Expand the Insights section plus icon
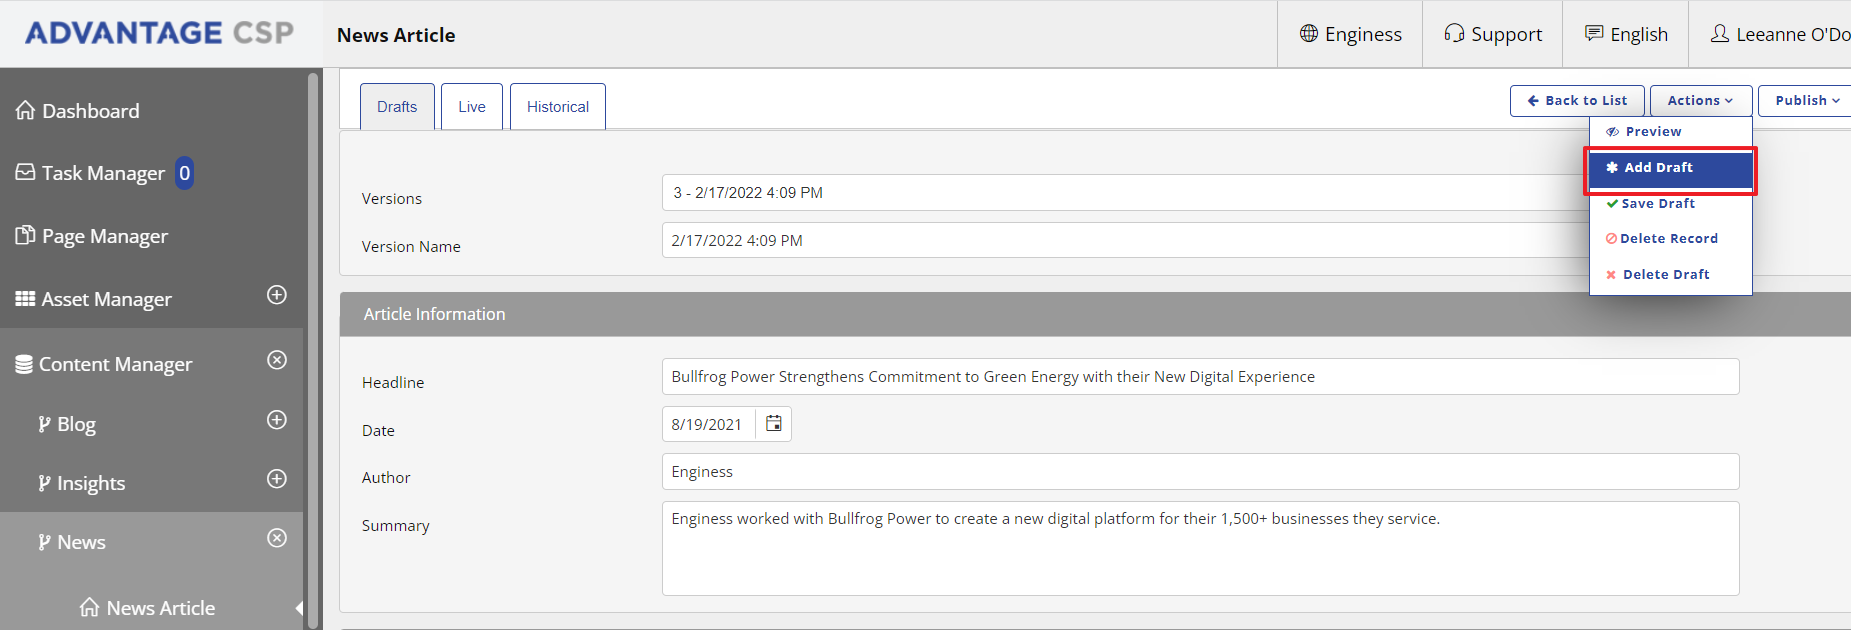 (x=277, y=479)
